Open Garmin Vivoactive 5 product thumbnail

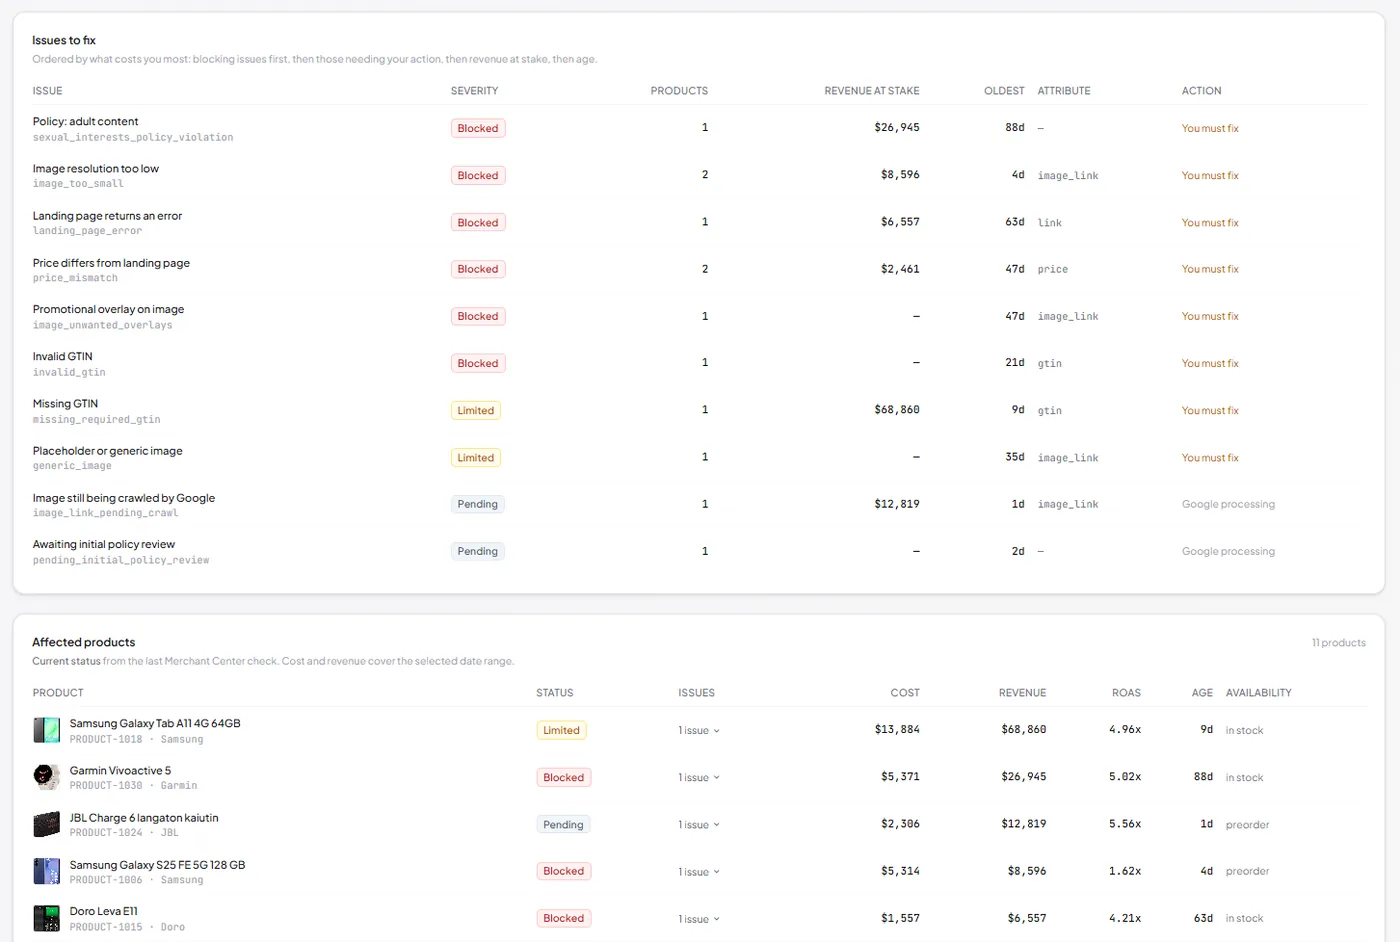[x=46, y=777]
